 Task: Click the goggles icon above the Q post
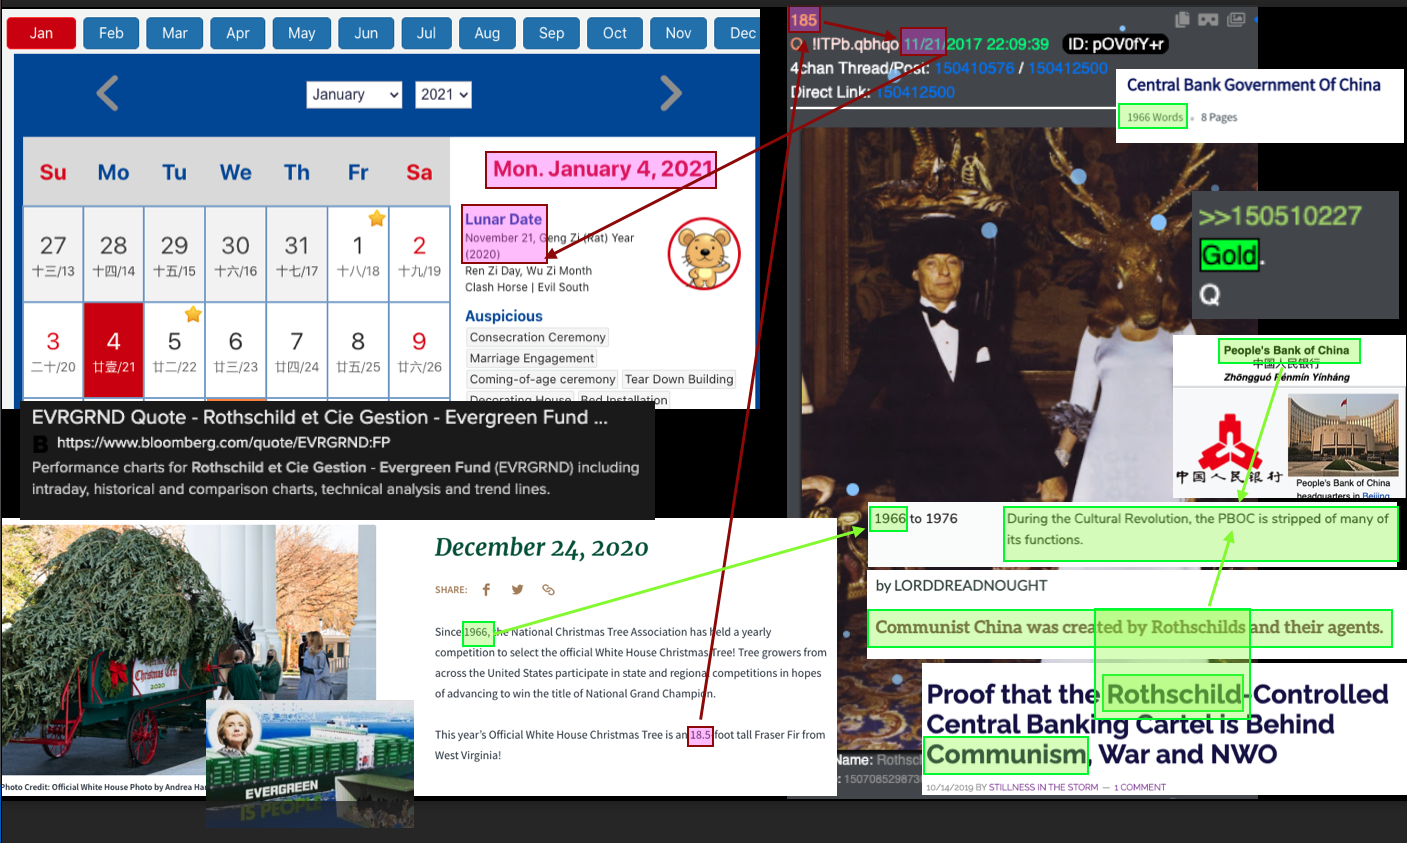pyautogui.click(x=1208, y=19)
